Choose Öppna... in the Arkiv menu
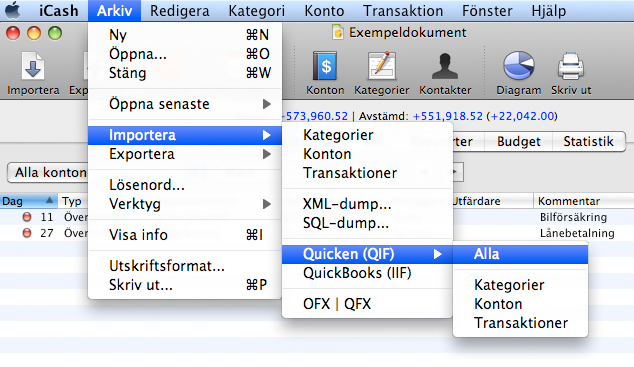This screenshot has height=367, width=634. tap(185, 54)
